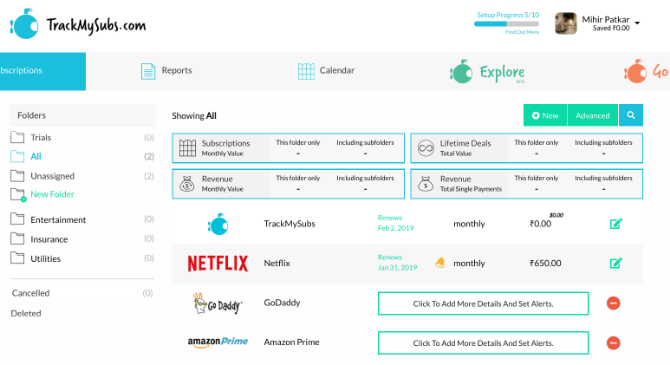Open the Calendar tab
Viewport: 670px width, 365px height.
point(326,71)
